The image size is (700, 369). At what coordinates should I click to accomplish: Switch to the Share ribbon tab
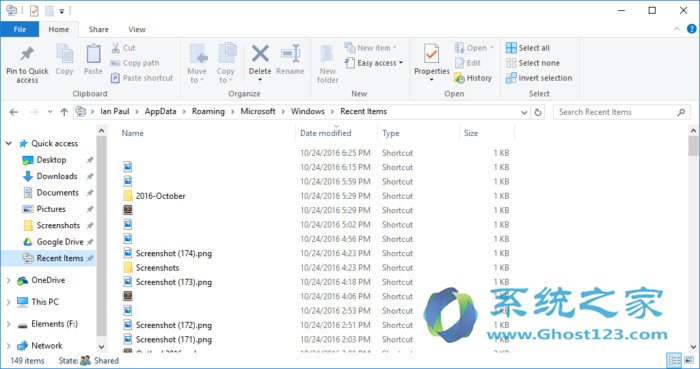coord(98,29)
